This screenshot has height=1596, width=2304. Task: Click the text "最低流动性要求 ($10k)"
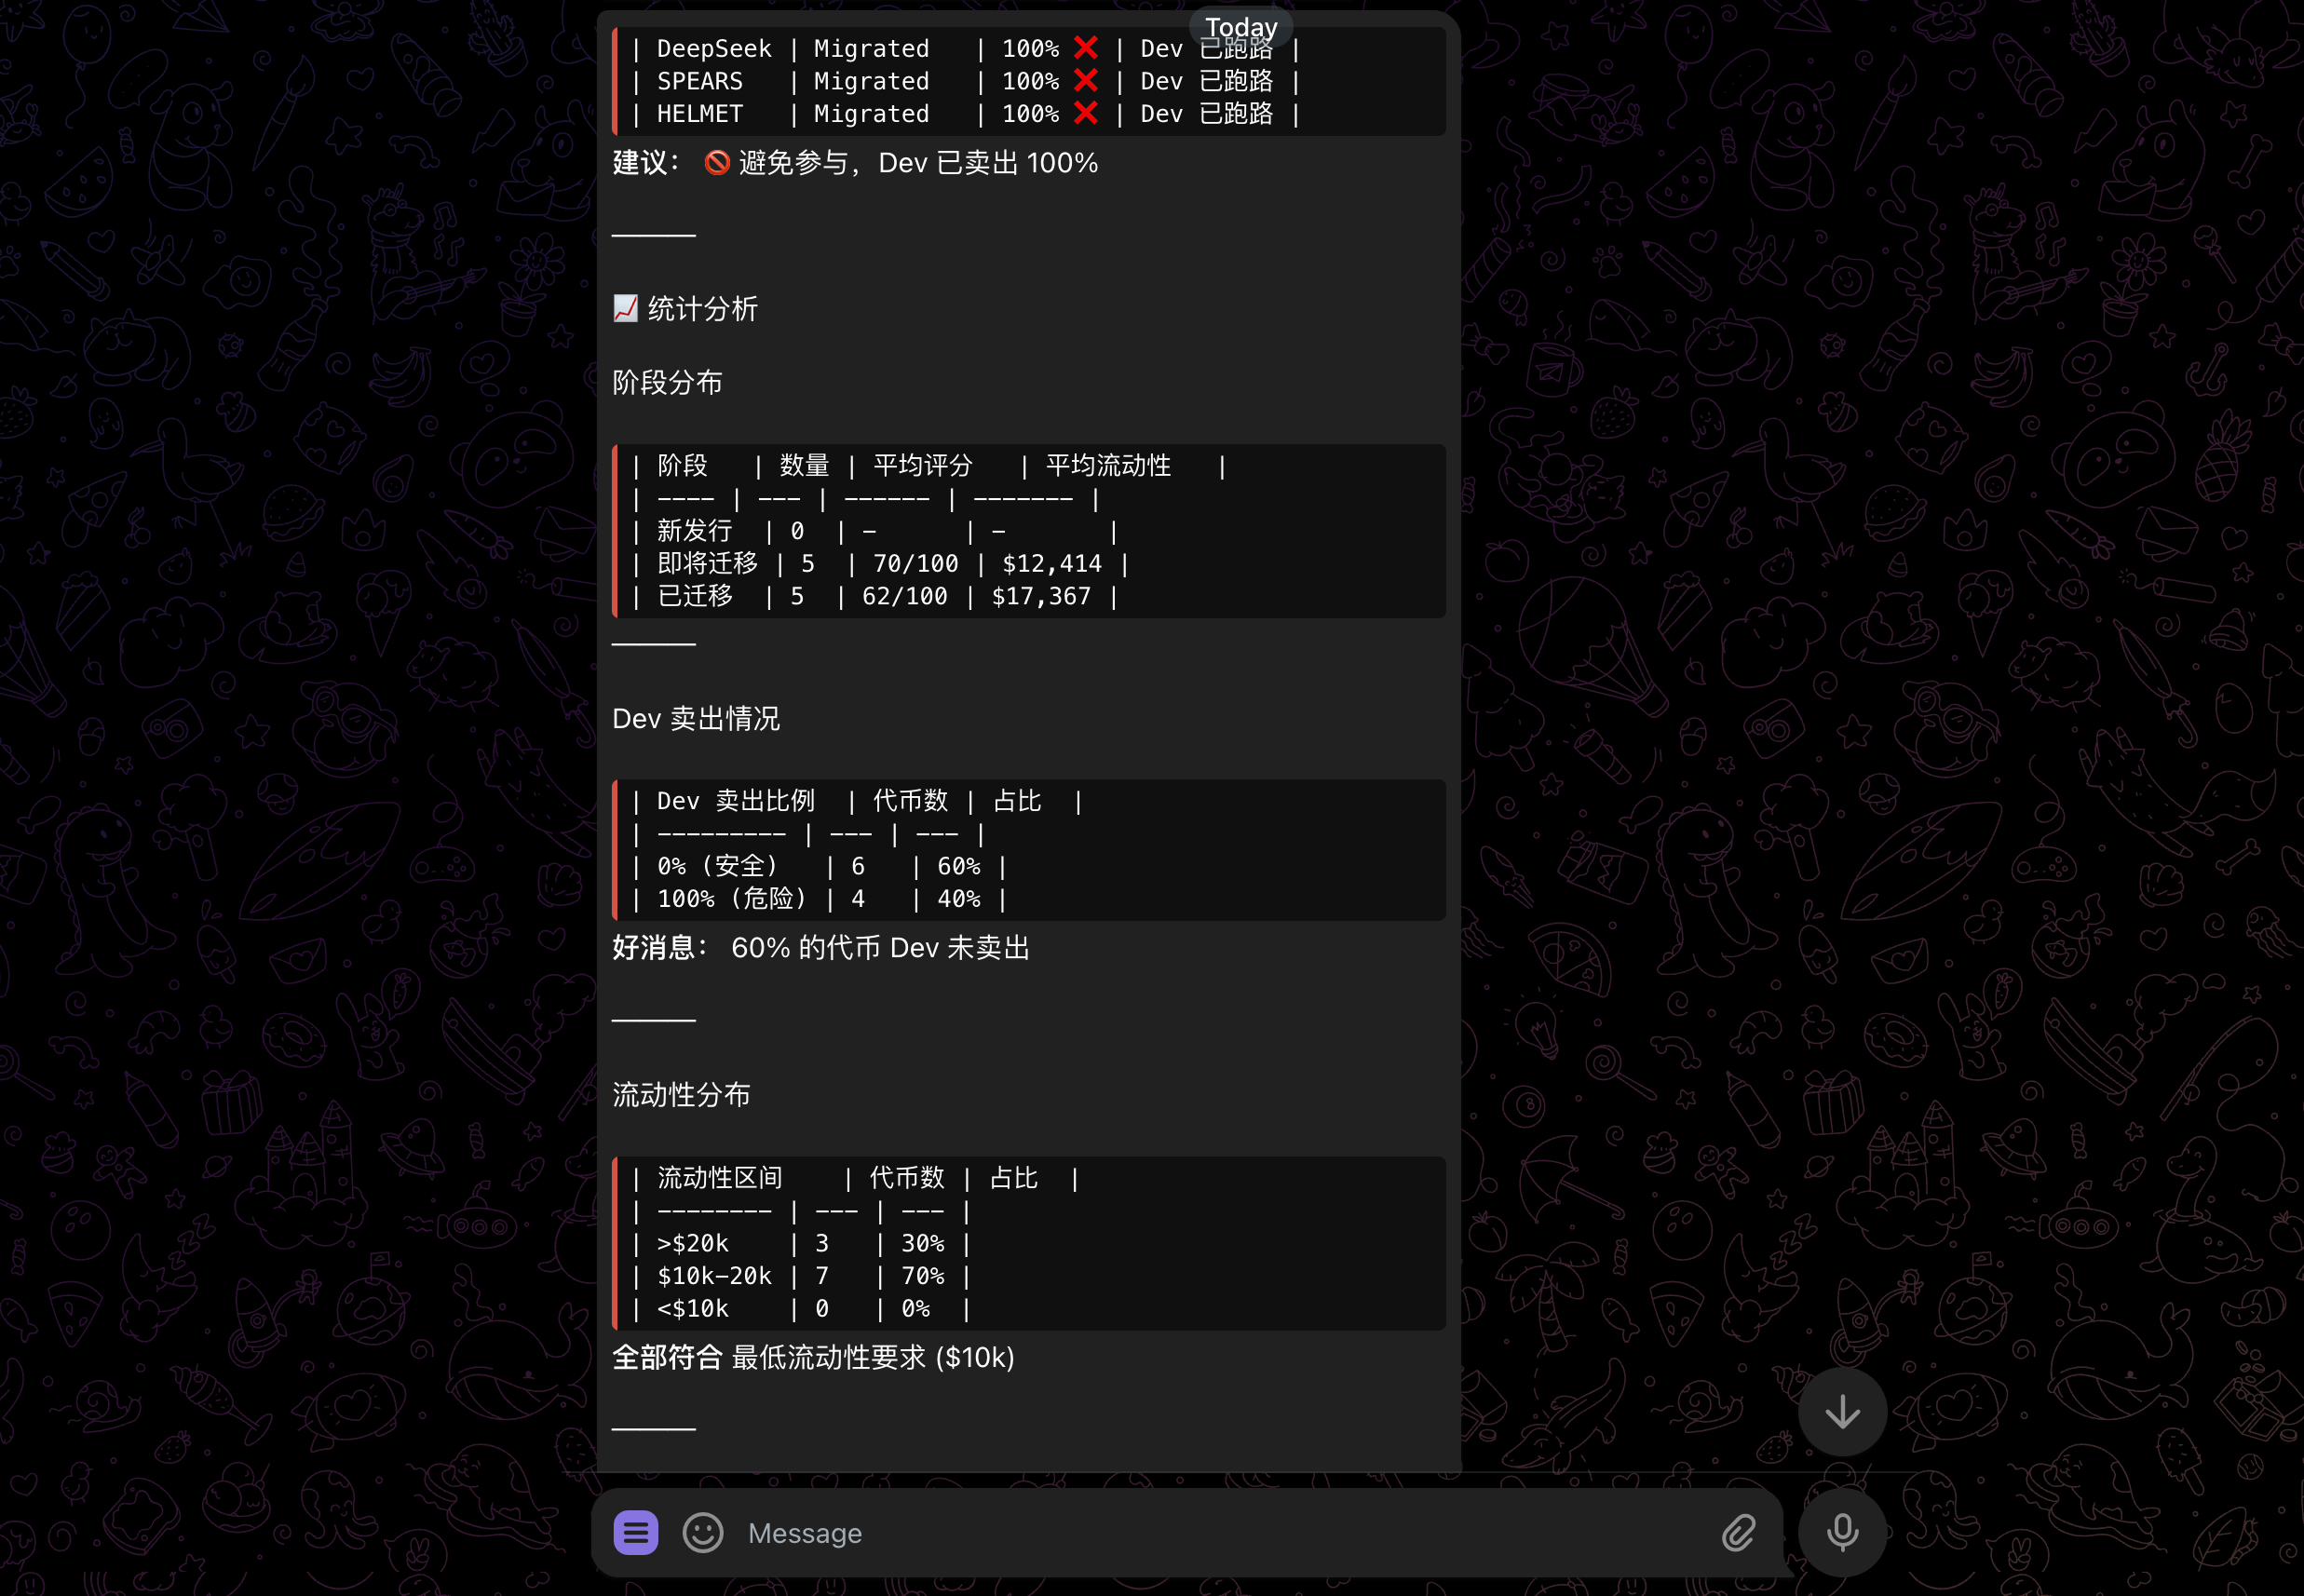pyautogui.click(x=873, y=1358)
